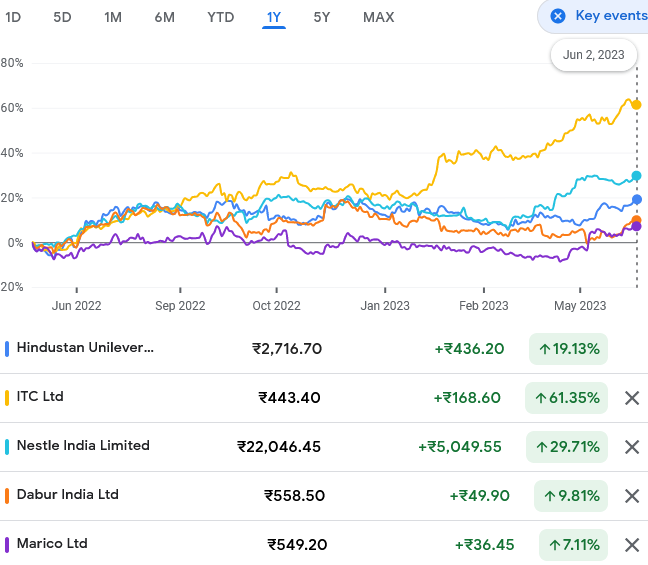Click the Sep 2022 axis label

coord(180,306)
